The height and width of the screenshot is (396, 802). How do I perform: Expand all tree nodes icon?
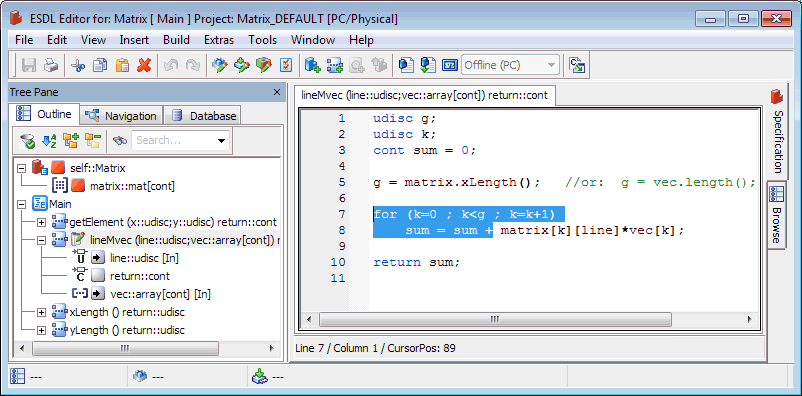[71, 141]
